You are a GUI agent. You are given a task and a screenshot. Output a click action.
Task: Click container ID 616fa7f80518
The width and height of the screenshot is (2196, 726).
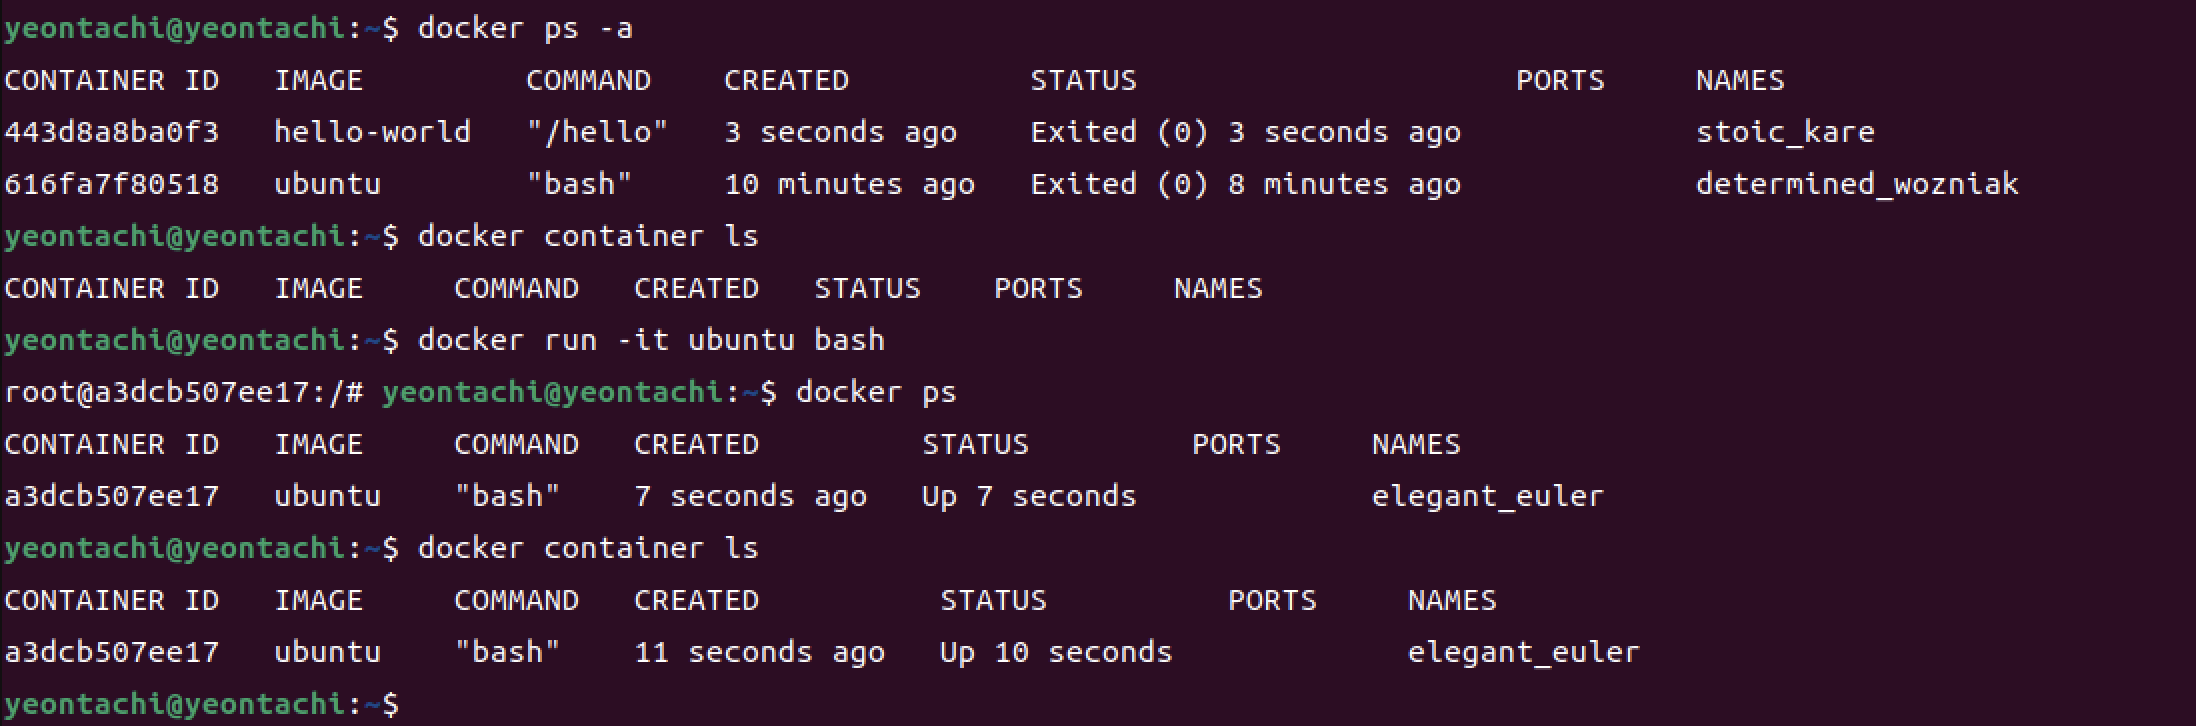[111, 184]
